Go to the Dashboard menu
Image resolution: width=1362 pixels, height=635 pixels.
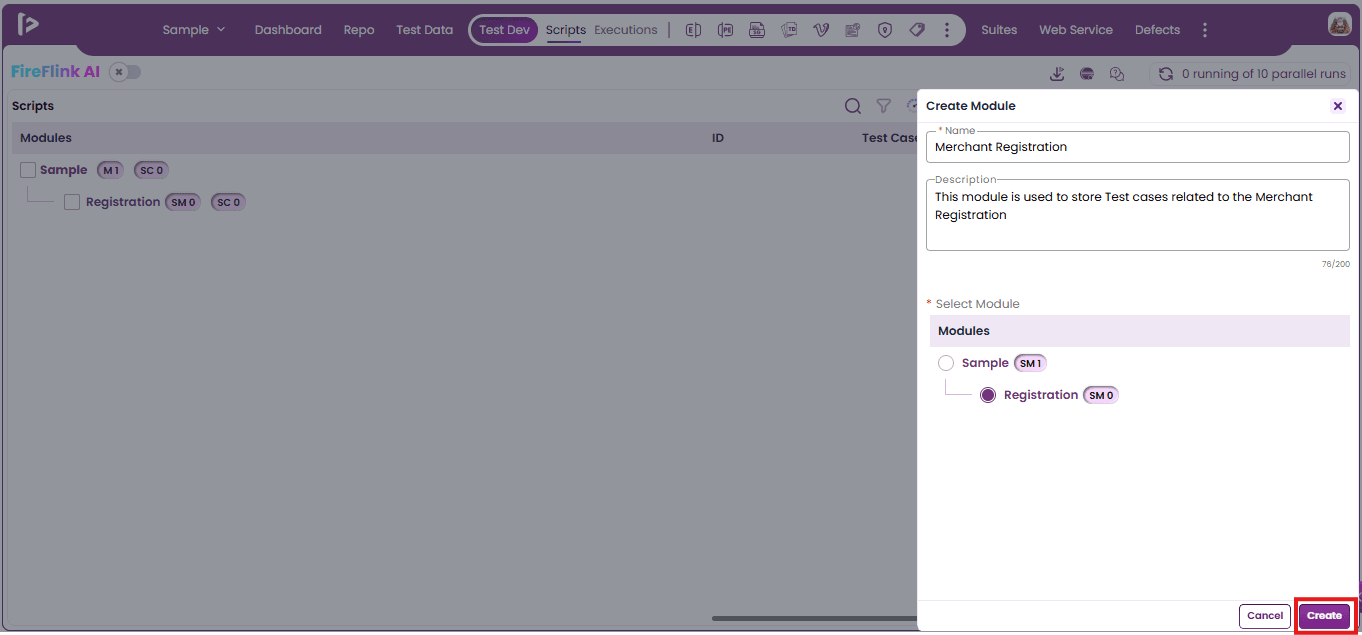288,30
